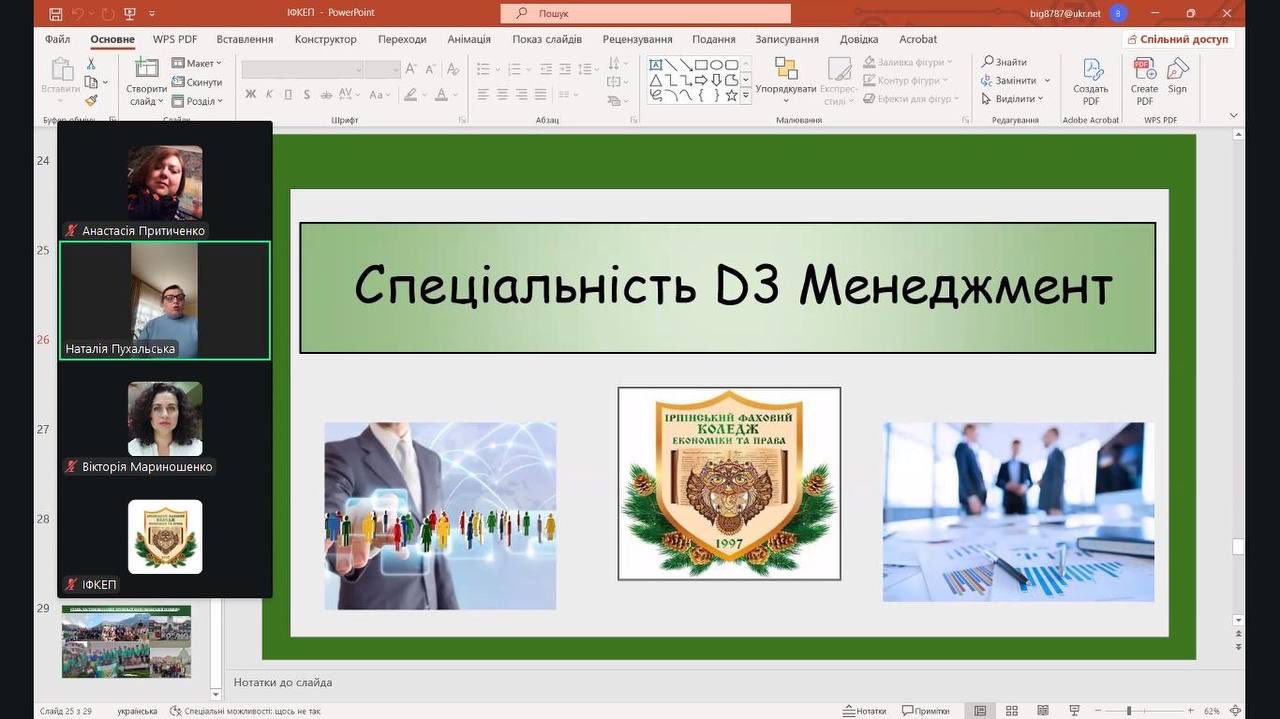Screen dimensions: 1280x719
Task: Toggle text Shadow (S) formatting
Action: (x=307, y=95)
